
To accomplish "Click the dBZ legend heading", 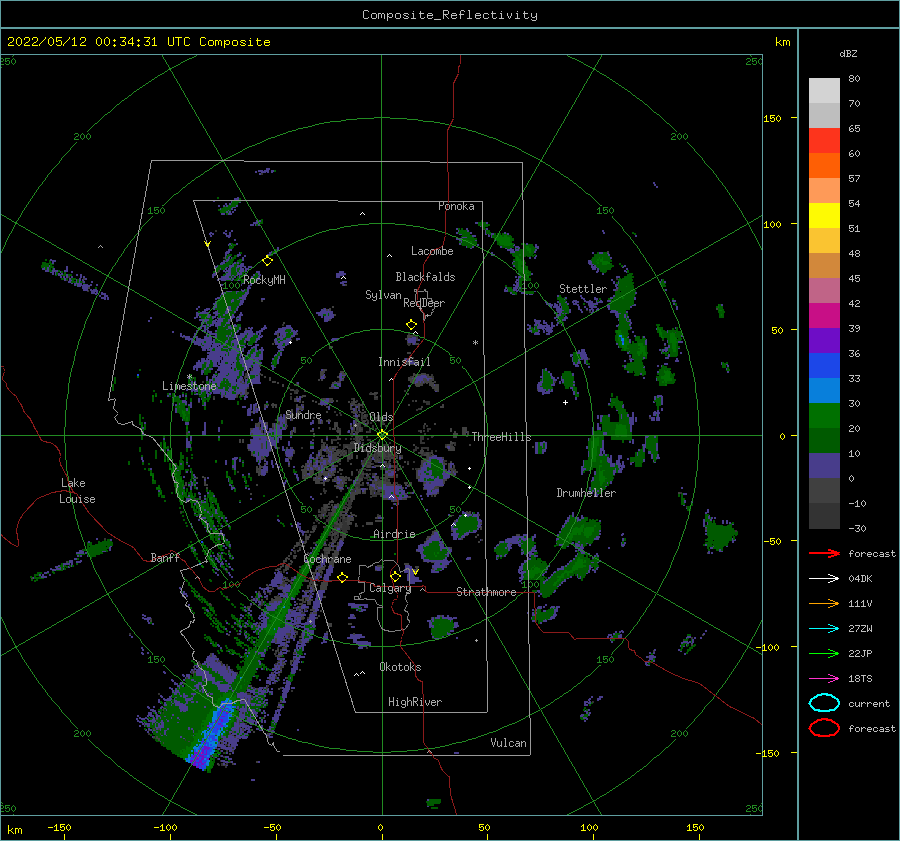I will click(848, 53).
